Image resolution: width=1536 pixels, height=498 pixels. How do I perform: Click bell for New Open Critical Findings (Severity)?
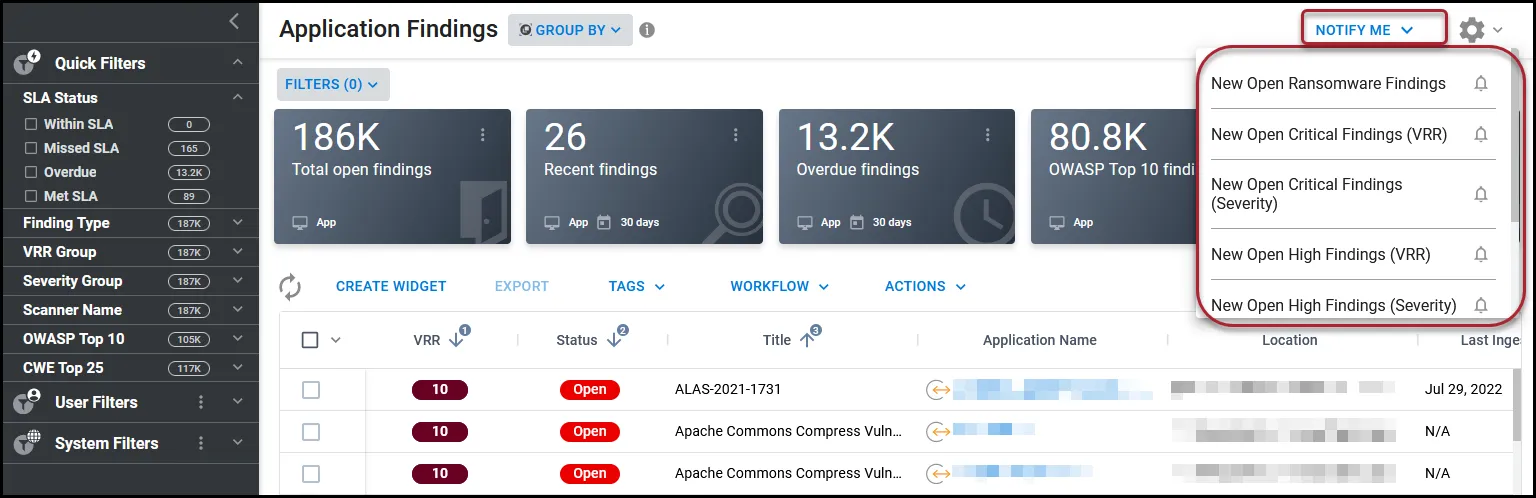coord(1481,194)
